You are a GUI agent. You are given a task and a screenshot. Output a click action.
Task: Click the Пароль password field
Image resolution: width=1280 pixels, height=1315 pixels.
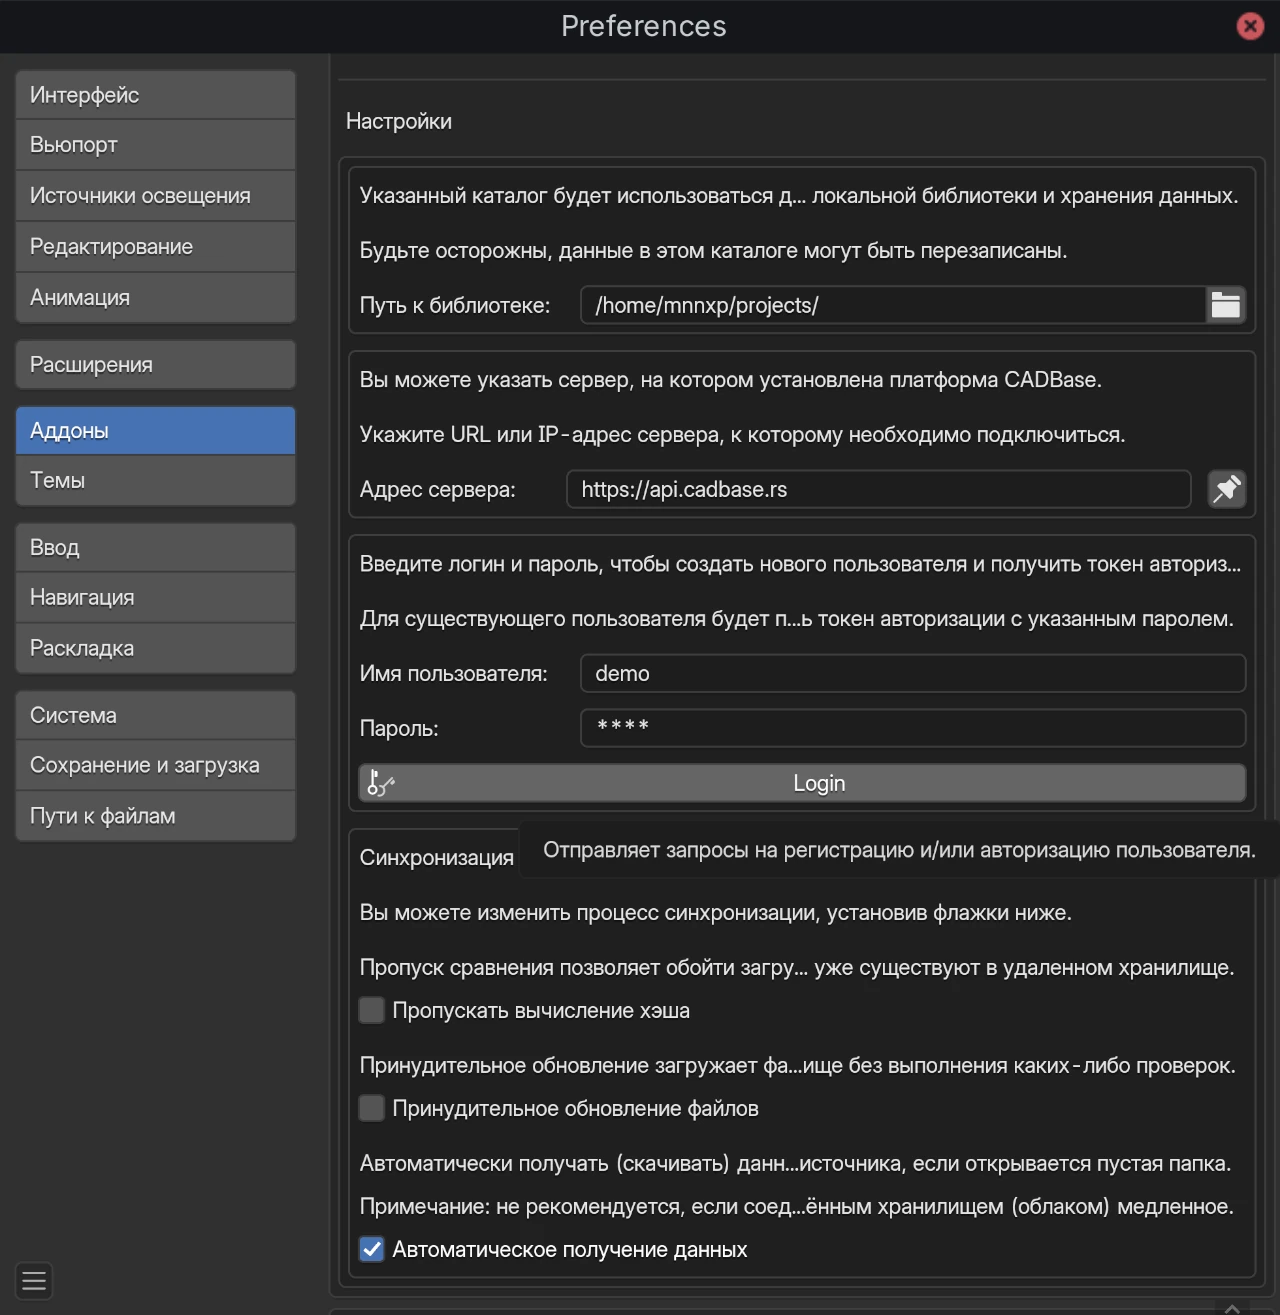[x=912, y=728]
